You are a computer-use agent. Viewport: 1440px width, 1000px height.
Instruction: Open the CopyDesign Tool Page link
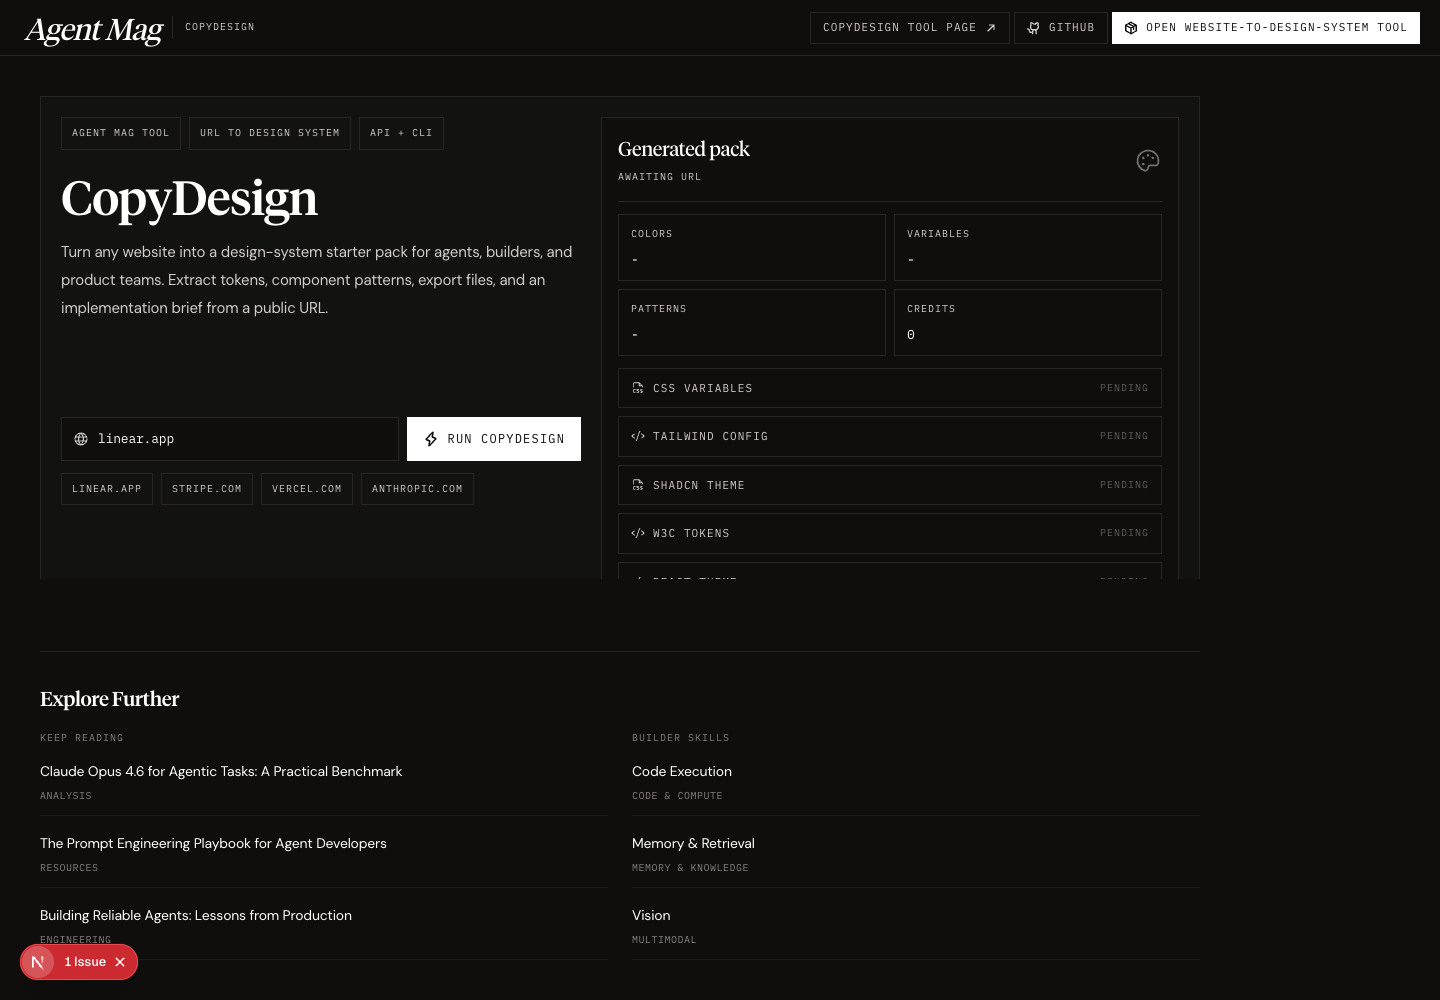coord(909,28)
